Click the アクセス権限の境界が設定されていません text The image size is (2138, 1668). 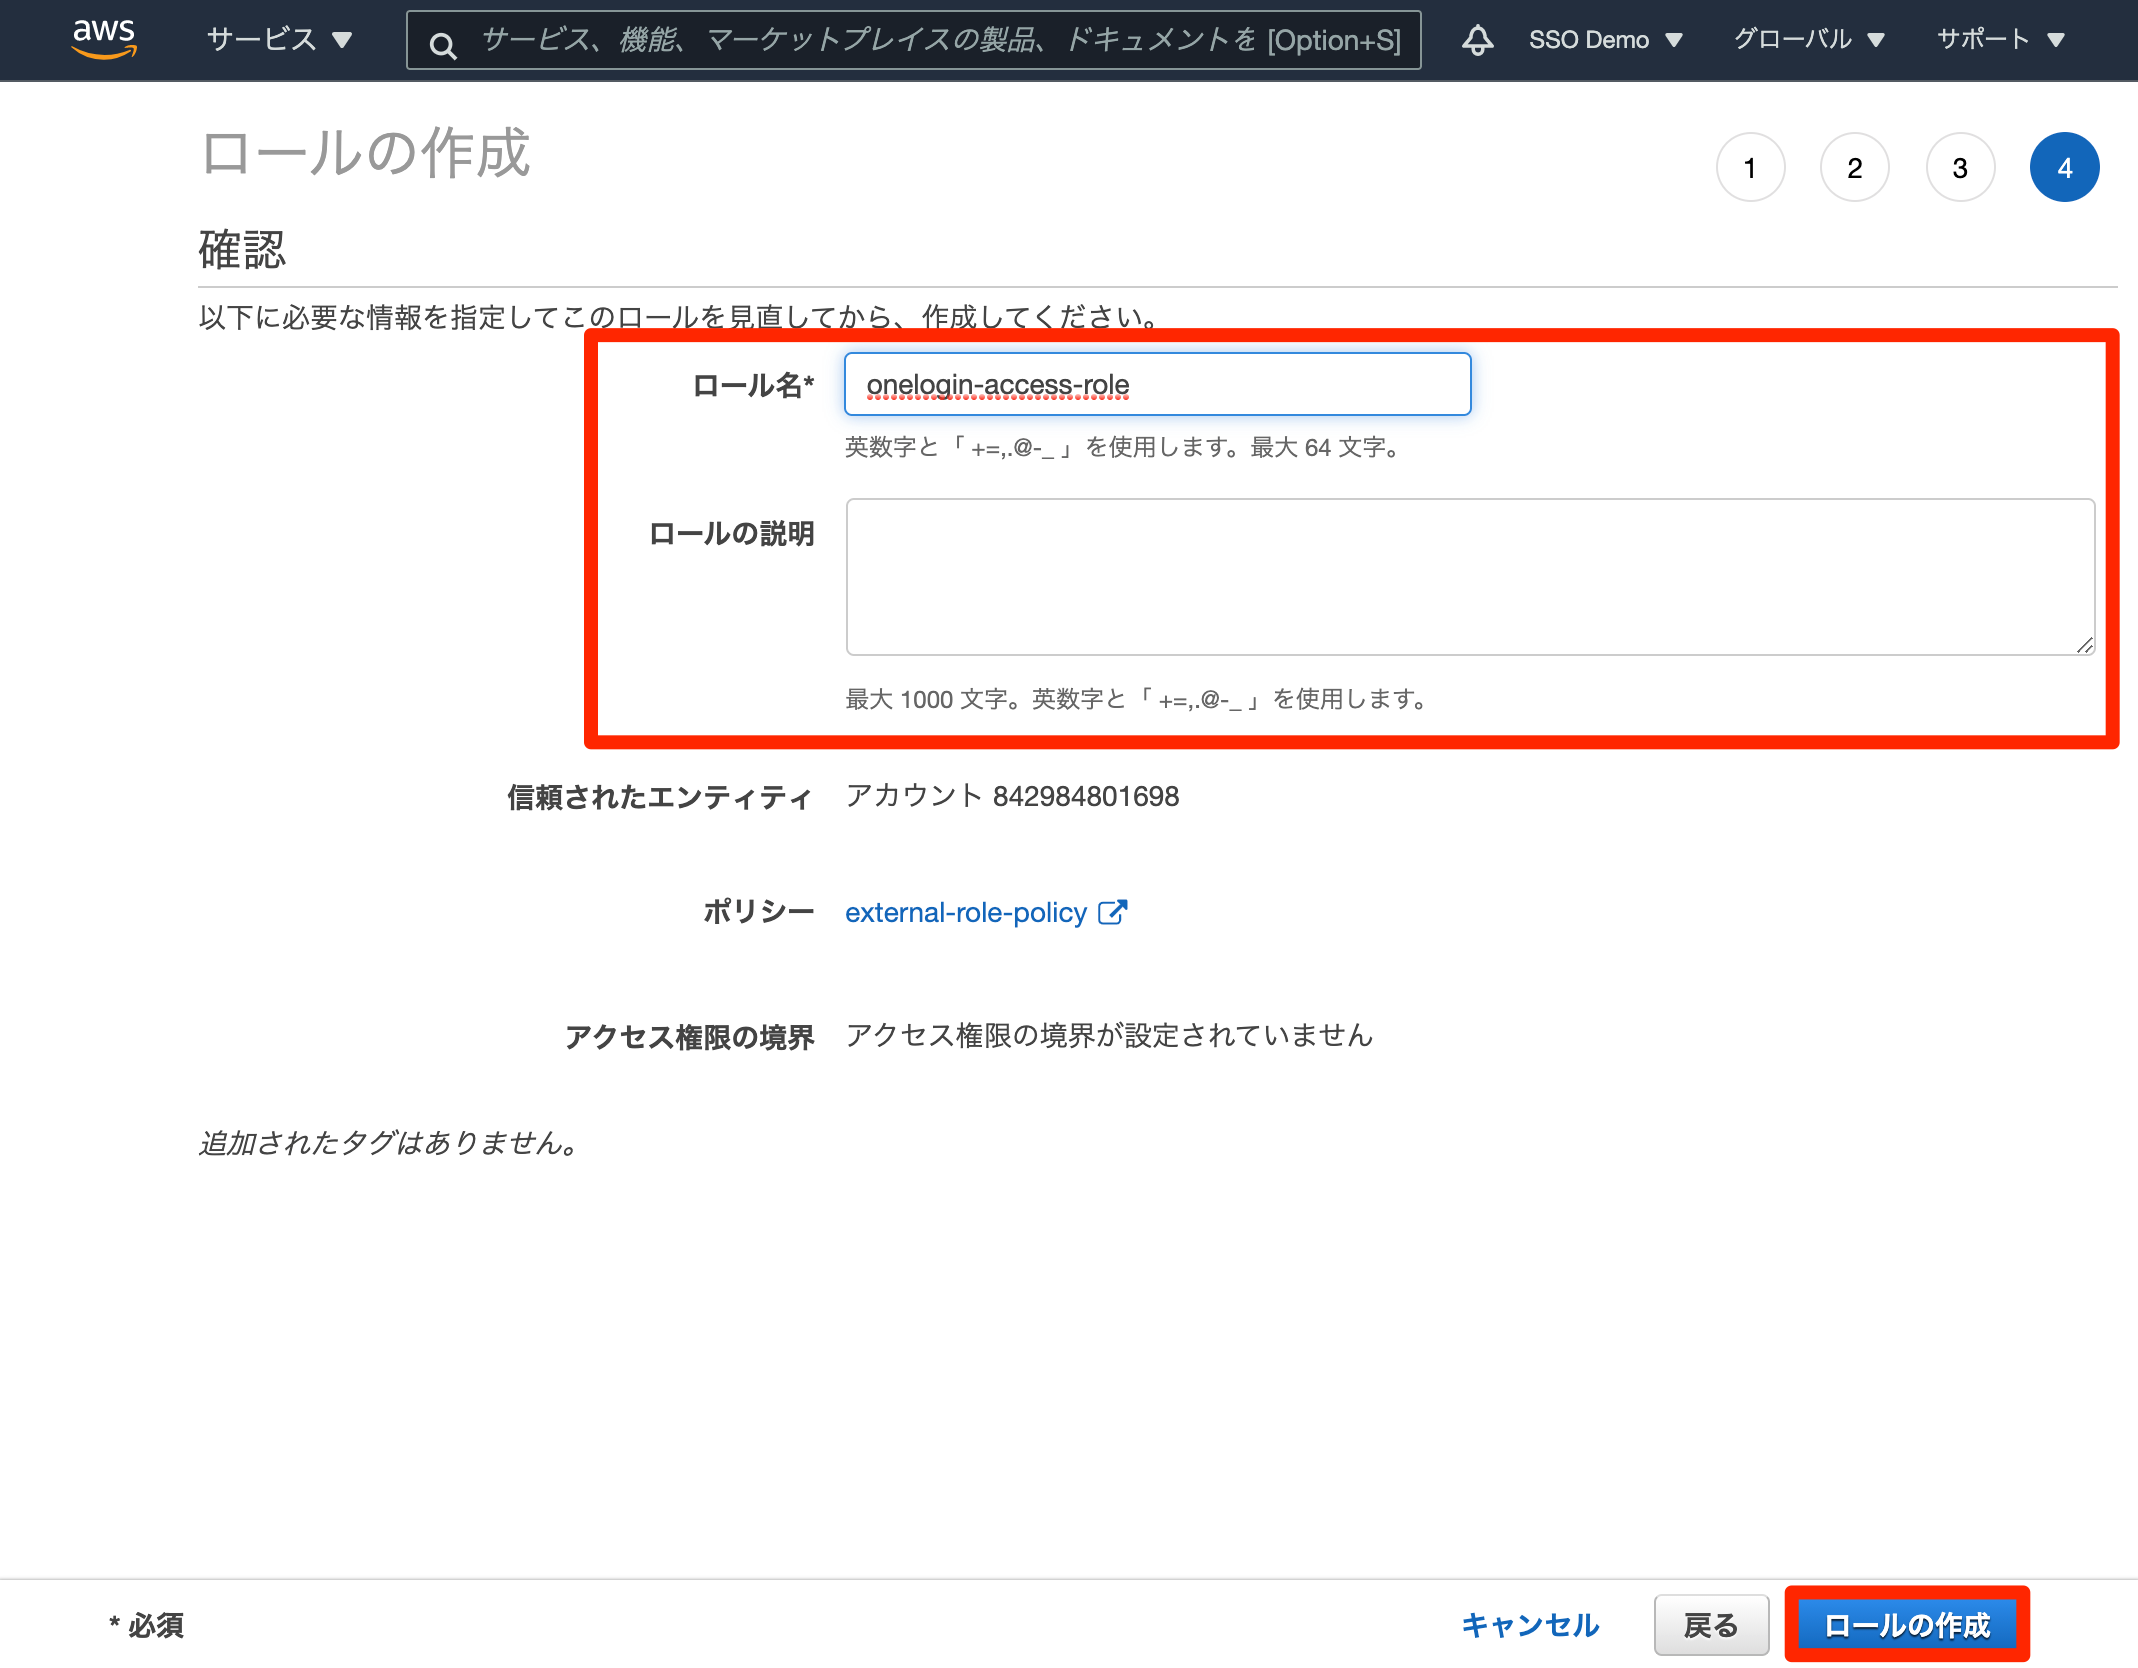[x=1109, y=1035]
